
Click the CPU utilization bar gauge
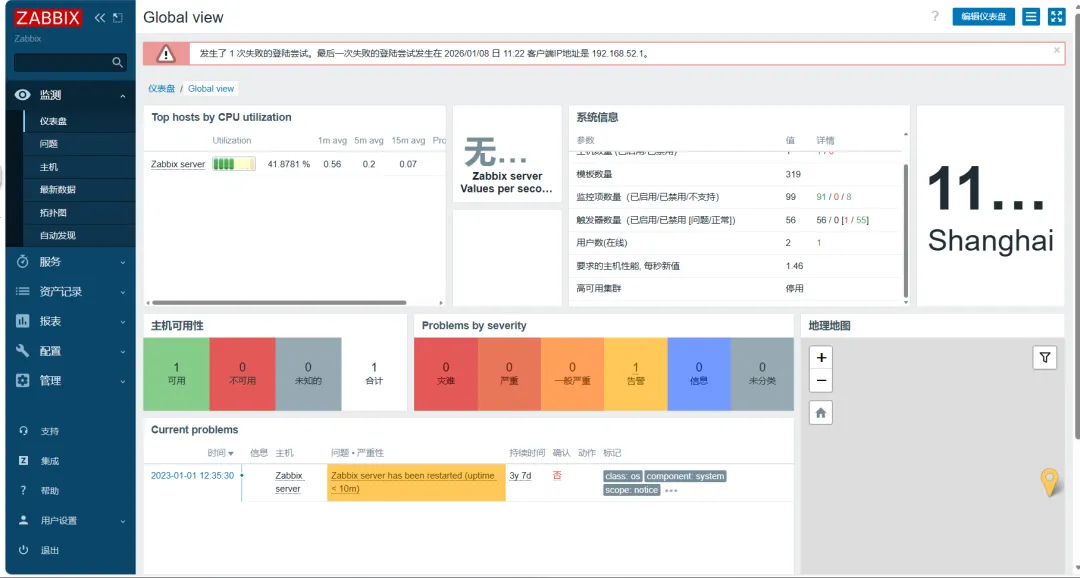pos(233,164)
